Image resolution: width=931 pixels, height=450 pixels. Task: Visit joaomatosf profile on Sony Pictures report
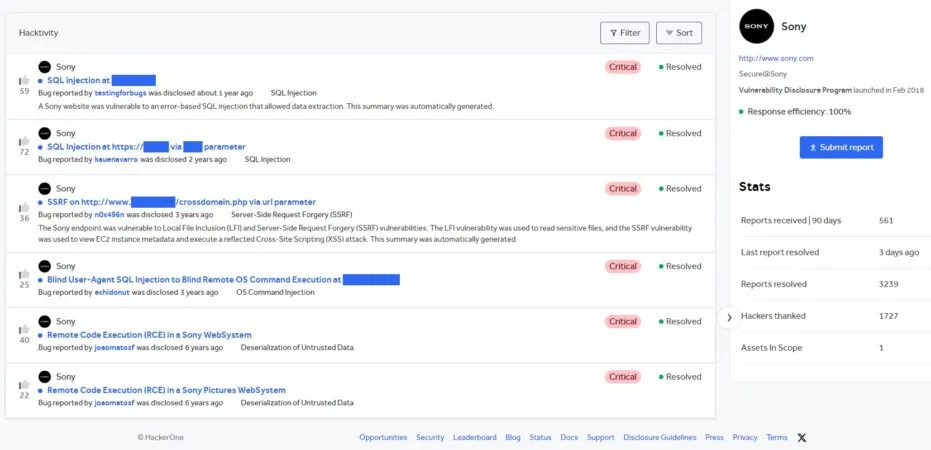click(115, 403)
